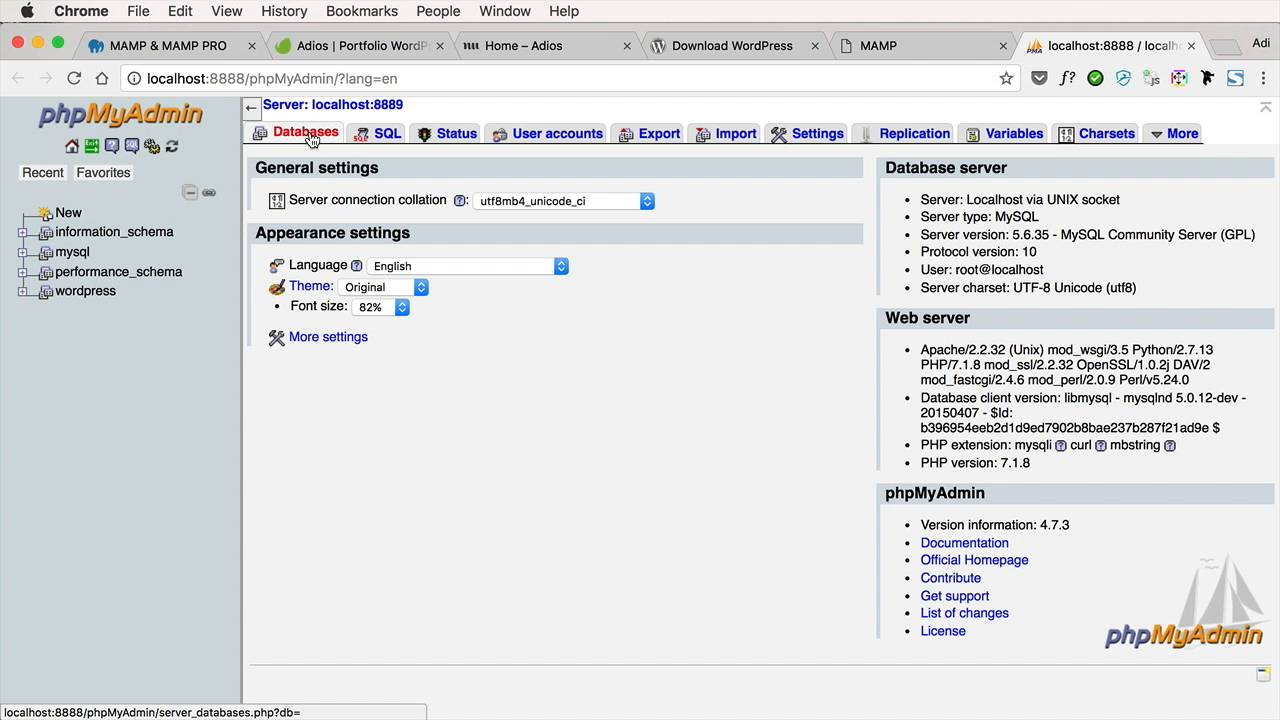
Task: Open the More tab dropdown
Action: (x=1173, y=134)
